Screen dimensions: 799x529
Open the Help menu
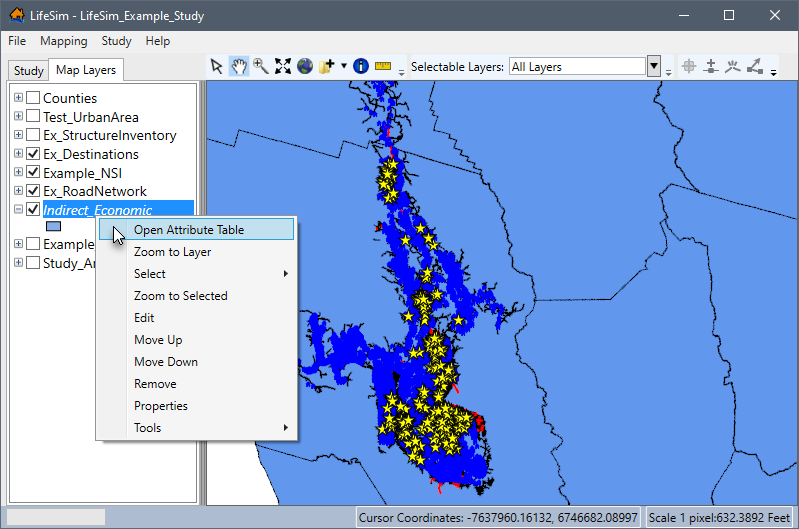[x=157, y=41]
